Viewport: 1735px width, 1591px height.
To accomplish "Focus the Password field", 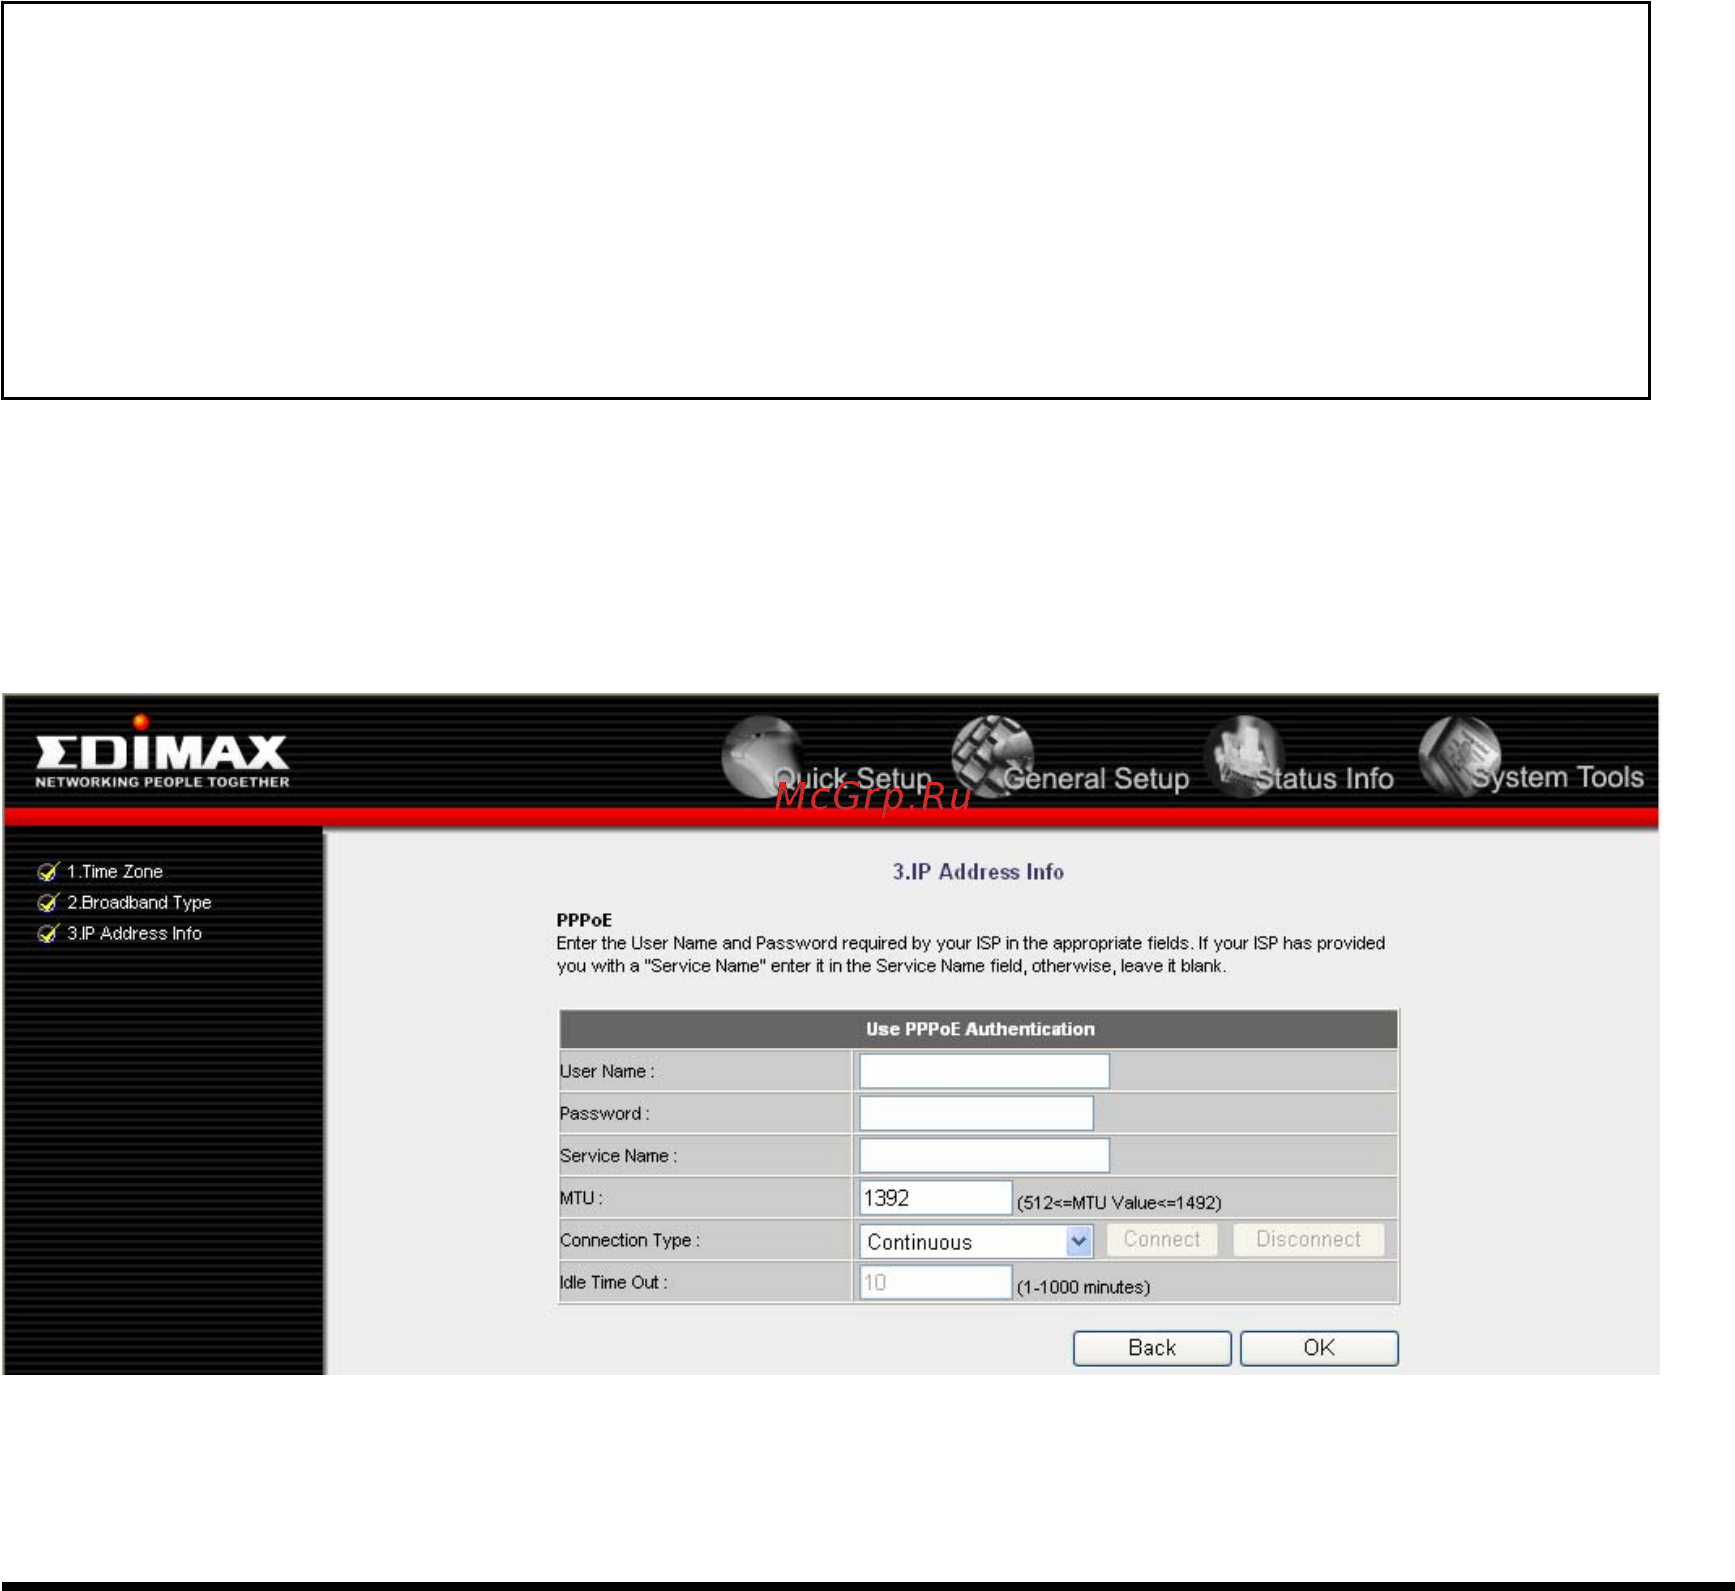I will click(976, 1113).
